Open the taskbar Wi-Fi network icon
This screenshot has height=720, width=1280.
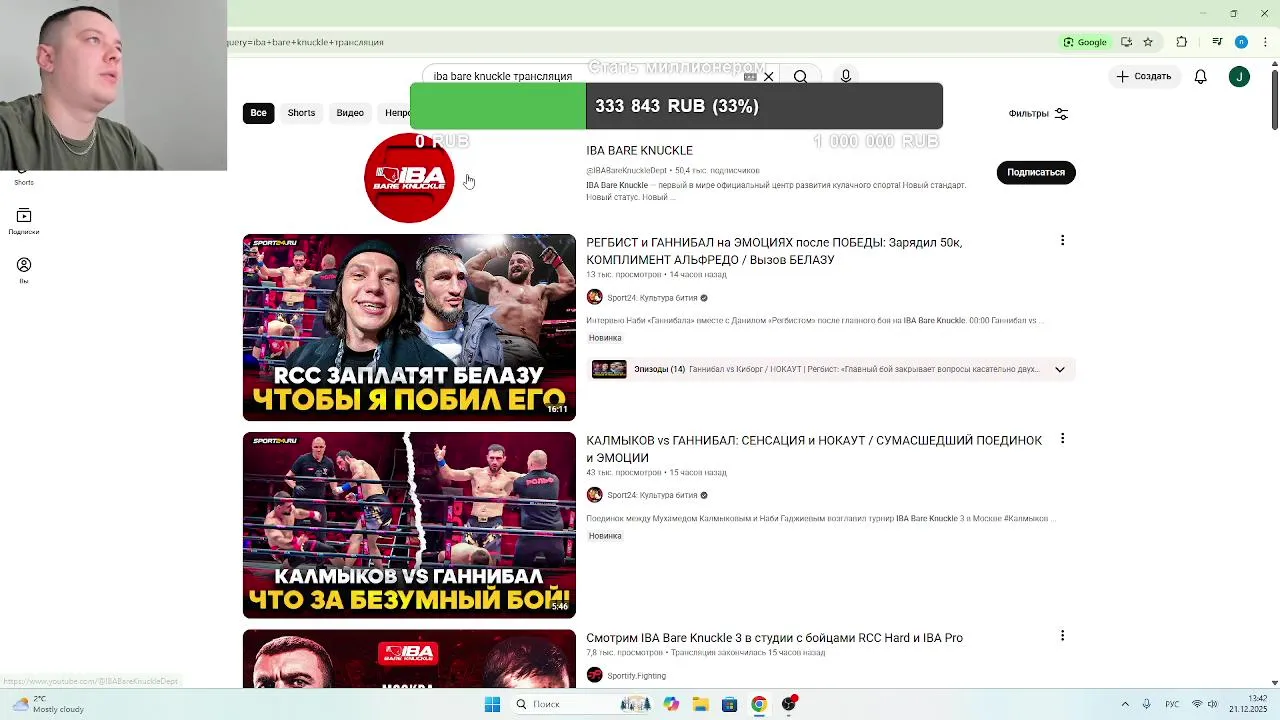[1197, 704]
